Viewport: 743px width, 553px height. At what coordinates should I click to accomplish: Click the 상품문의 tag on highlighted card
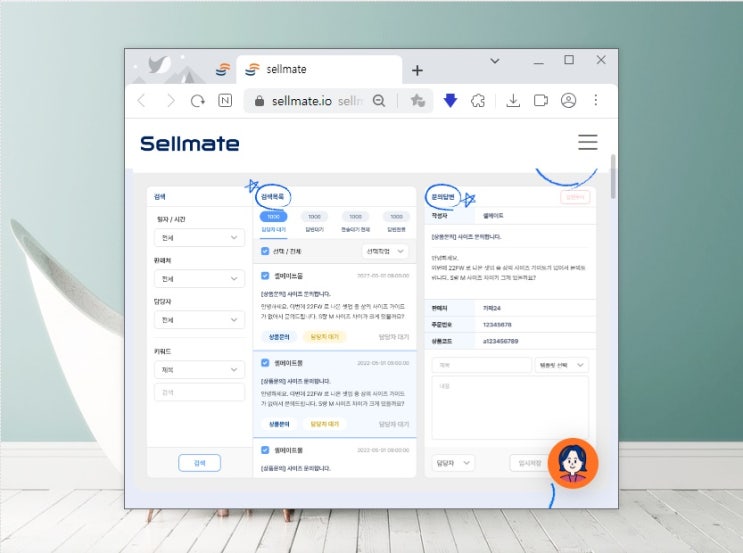click(279, 424)
